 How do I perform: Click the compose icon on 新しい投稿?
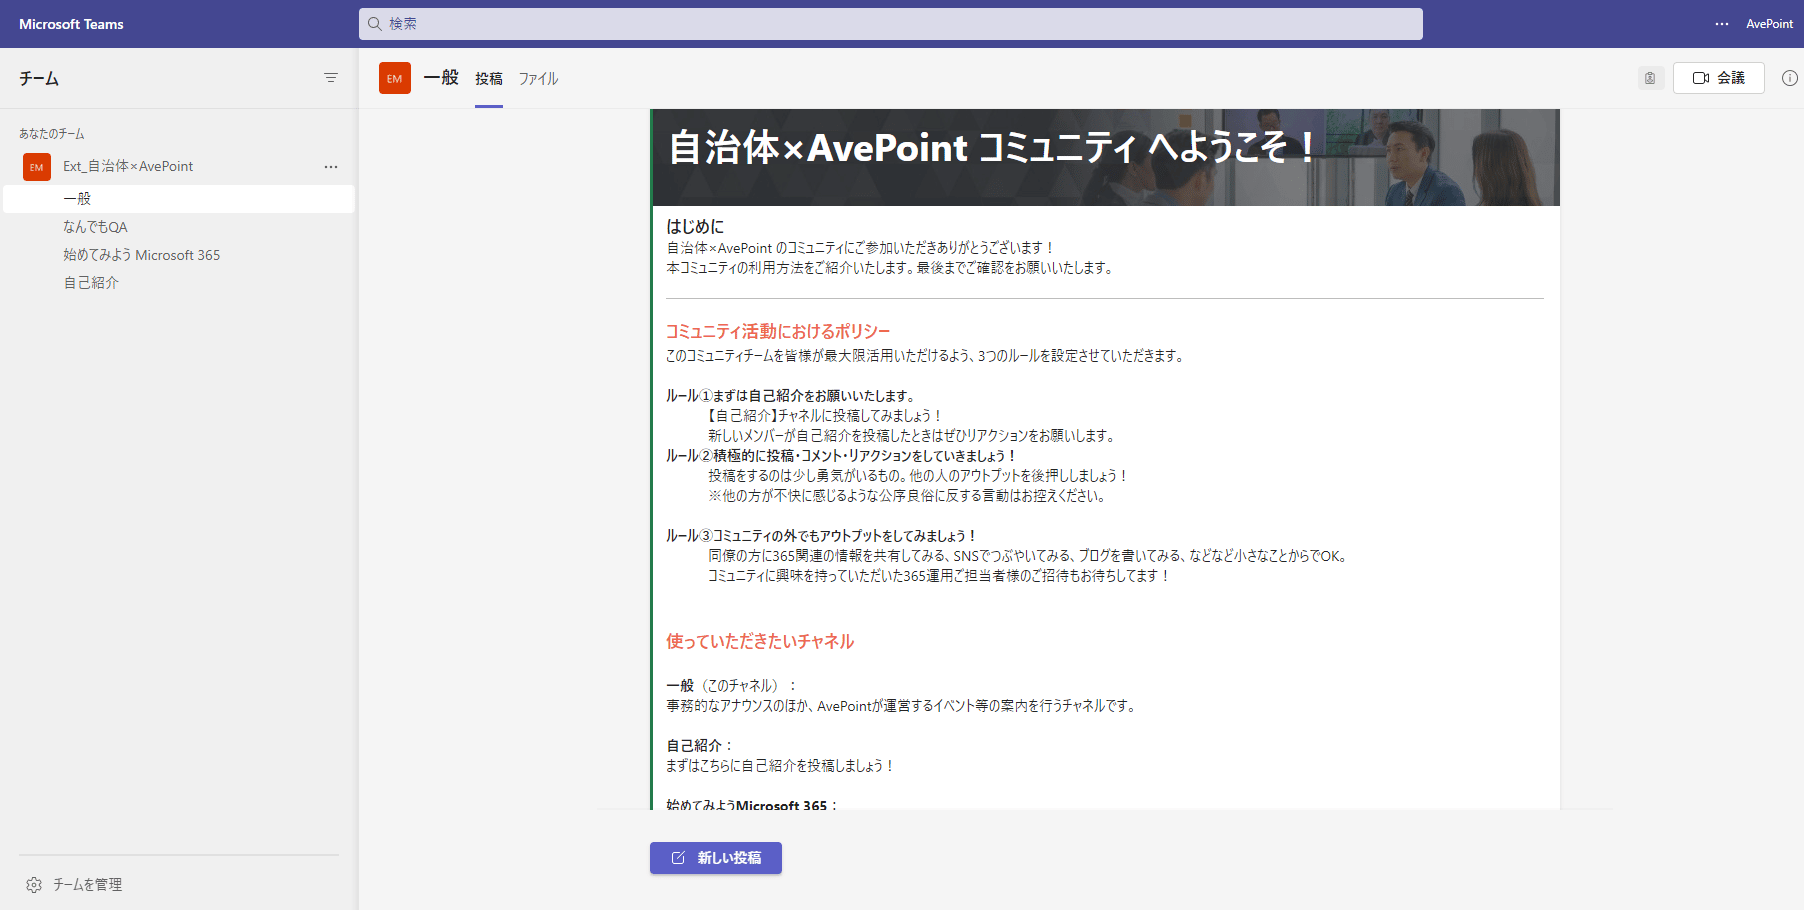coord(678,858)
